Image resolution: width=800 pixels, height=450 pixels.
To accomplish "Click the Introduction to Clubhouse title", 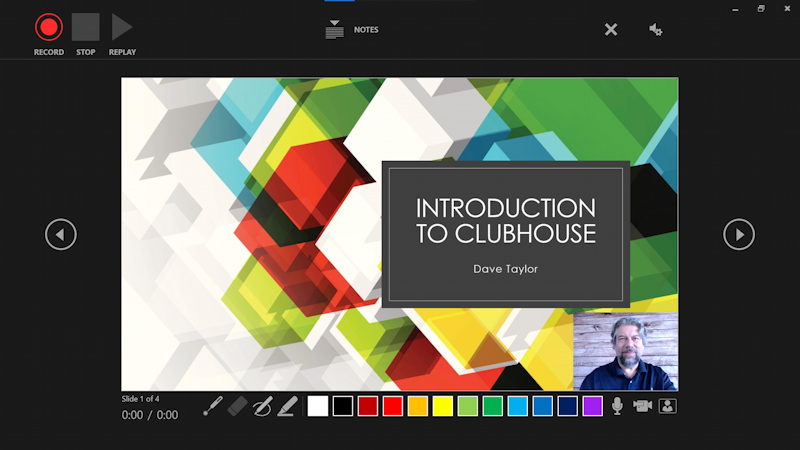I will click(x=506, y=221).
